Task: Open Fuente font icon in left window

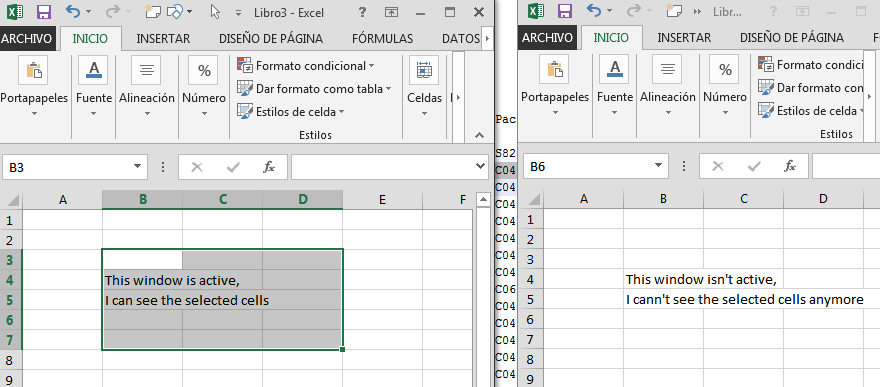Action: tap(93, 70)
